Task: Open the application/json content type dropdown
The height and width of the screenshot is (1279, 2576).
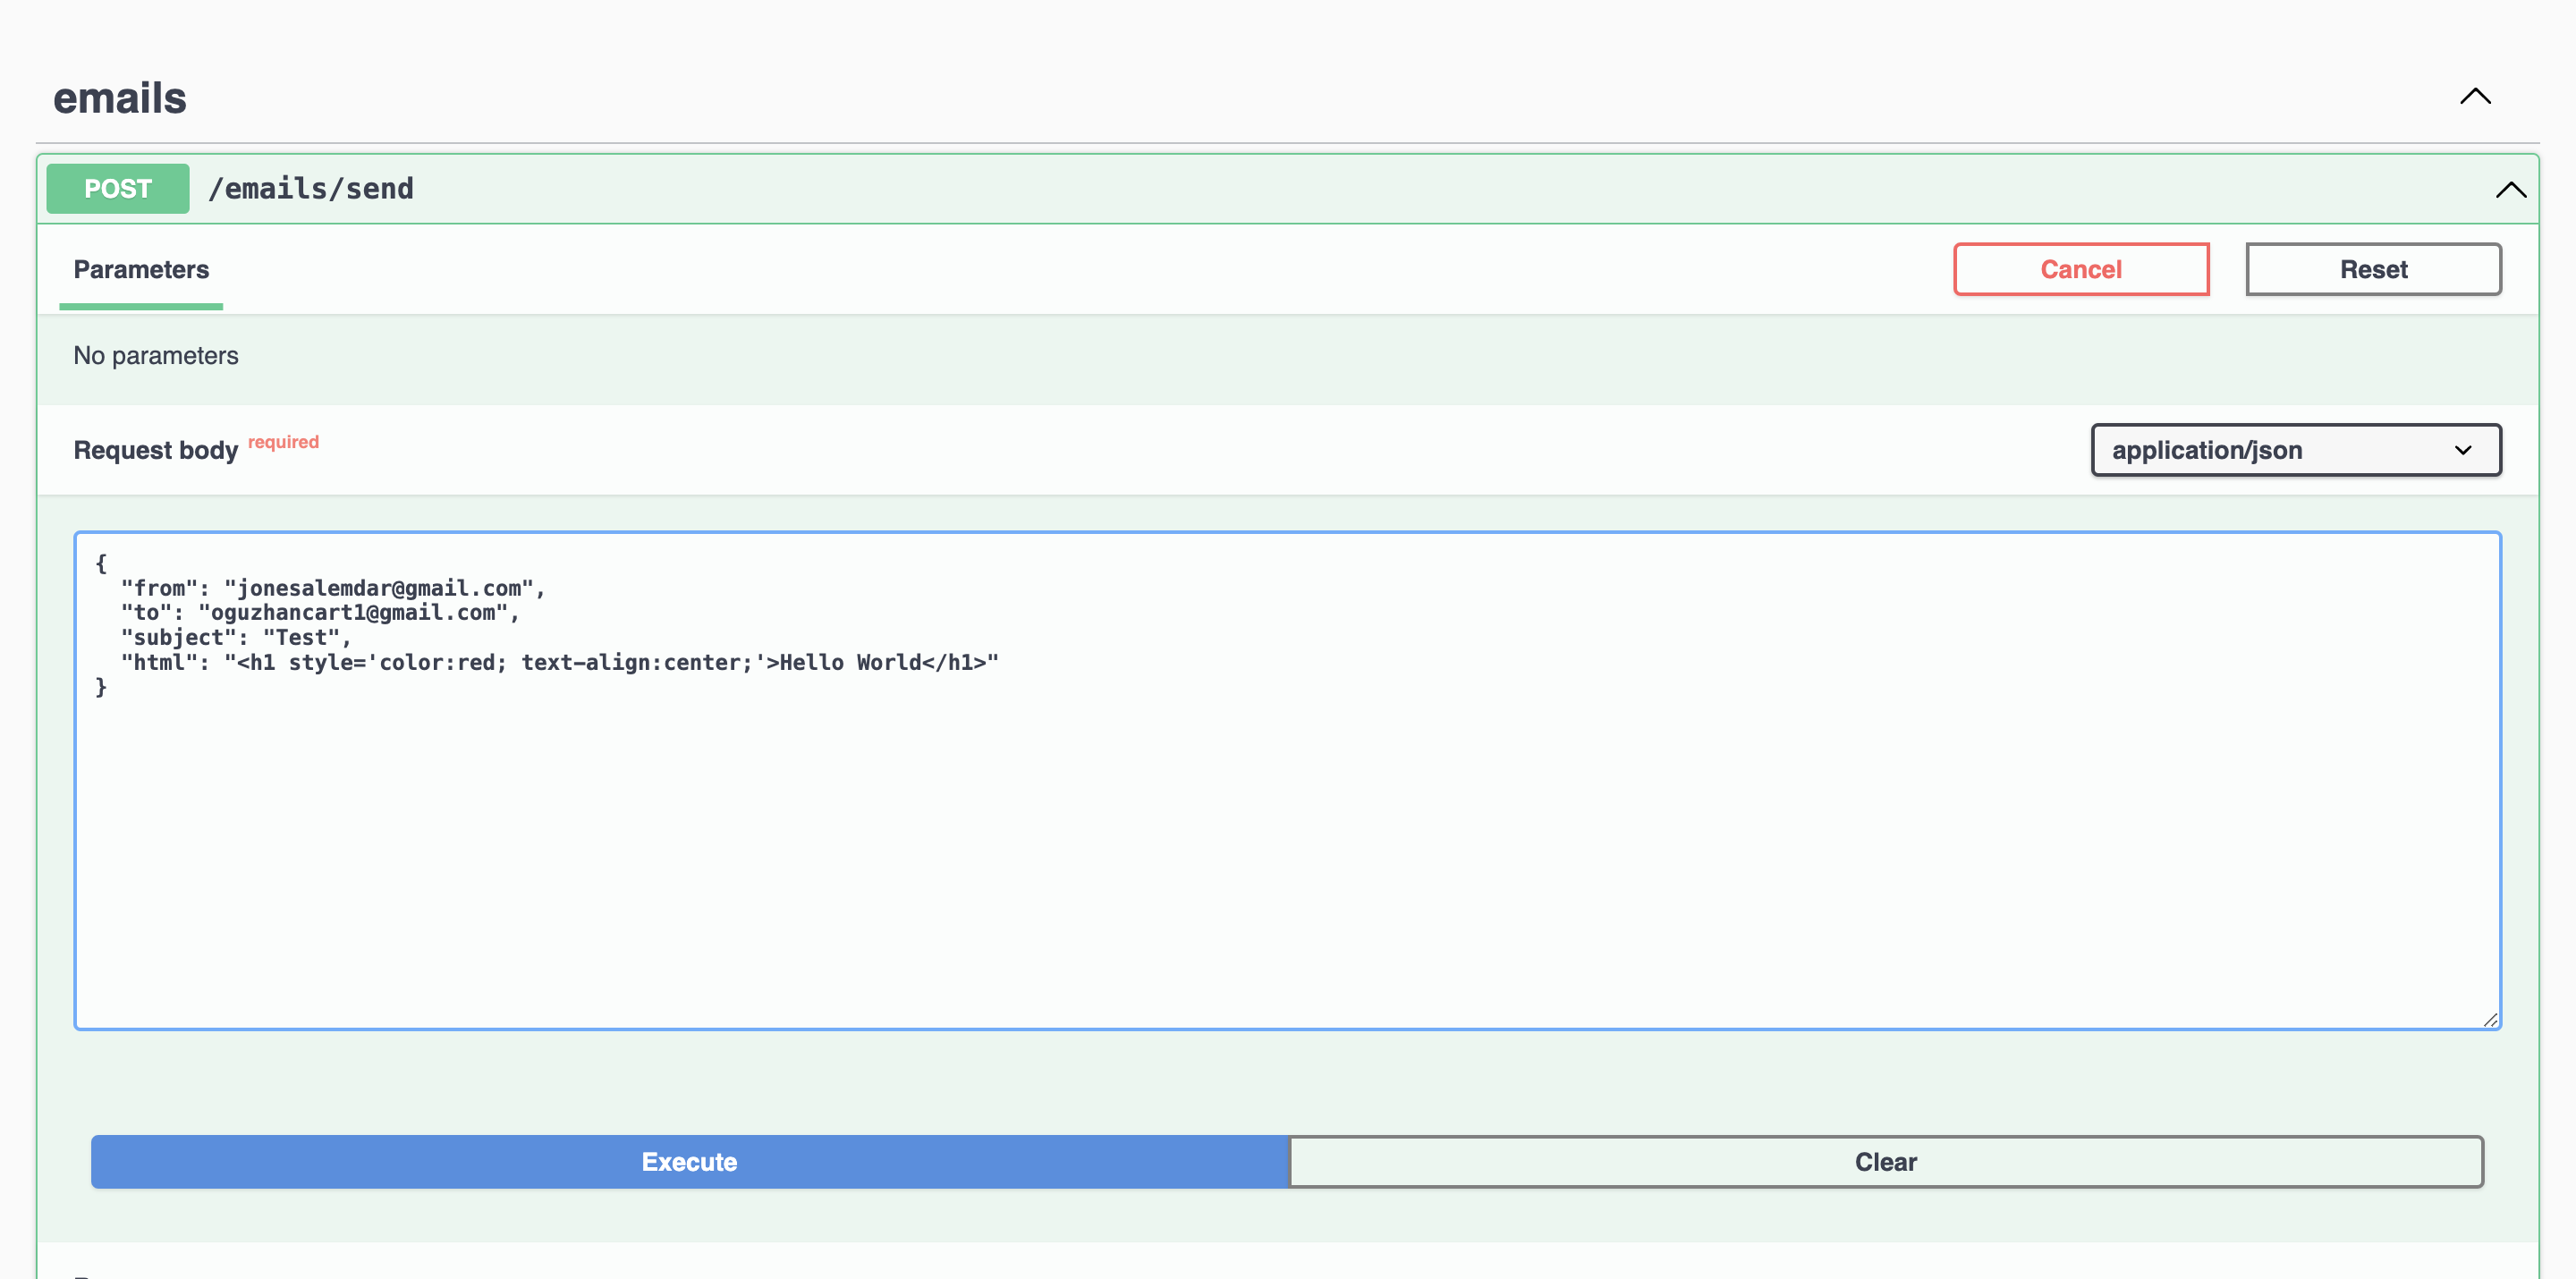Action: pos(2294,451)
